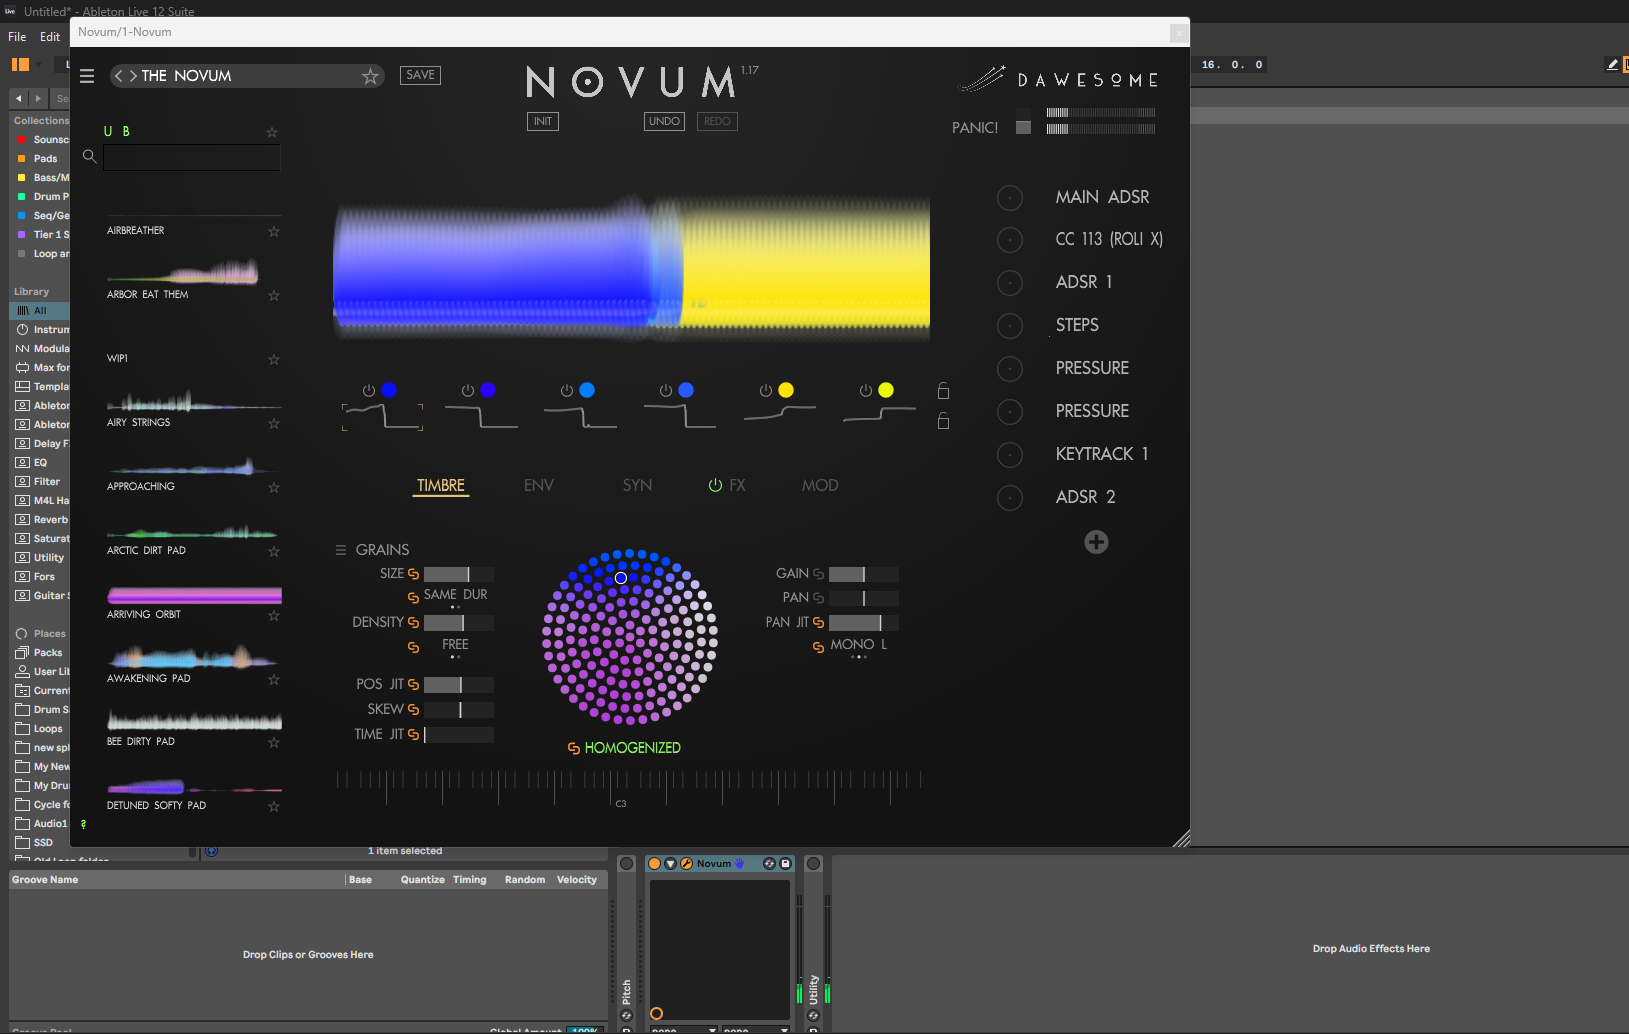Star the ARCTIC DIRT PAD preset
Viewport: 1629px width, 1034px height.
point(273,551)
